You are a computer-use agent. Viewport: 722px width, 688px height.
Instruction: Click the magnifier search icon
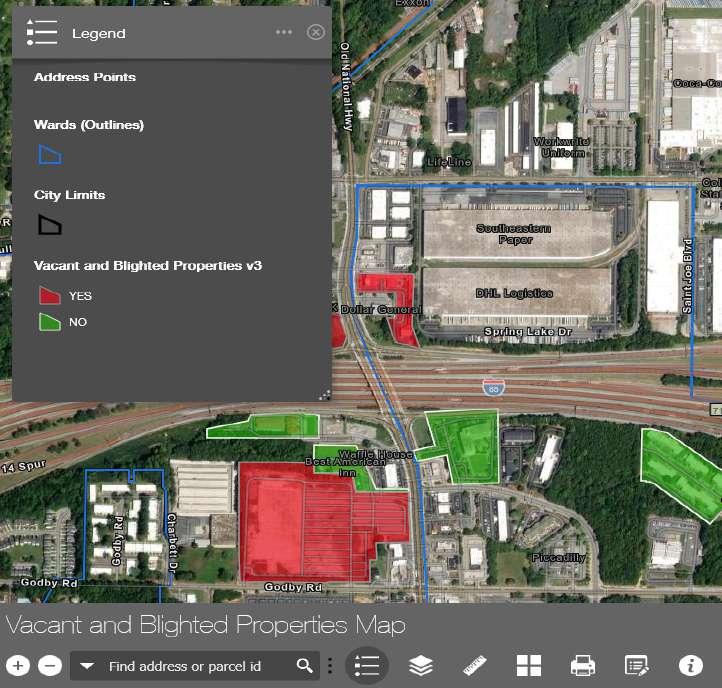tap(305, 665)
